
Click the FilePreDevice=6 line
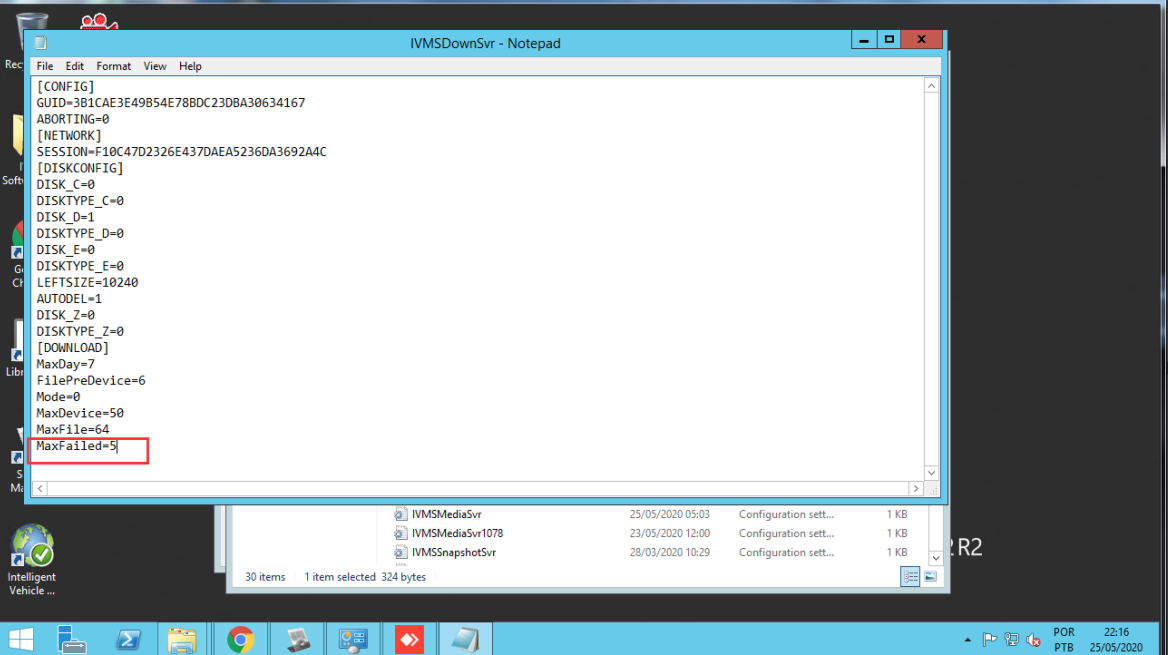[91, 381]
